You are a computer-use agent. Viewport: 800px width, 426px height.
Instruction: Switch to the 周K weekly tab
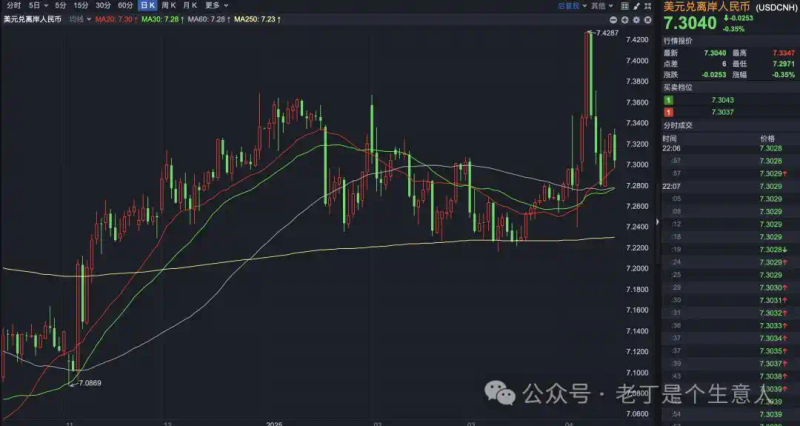pyautogui.click(x=168, y=6)
